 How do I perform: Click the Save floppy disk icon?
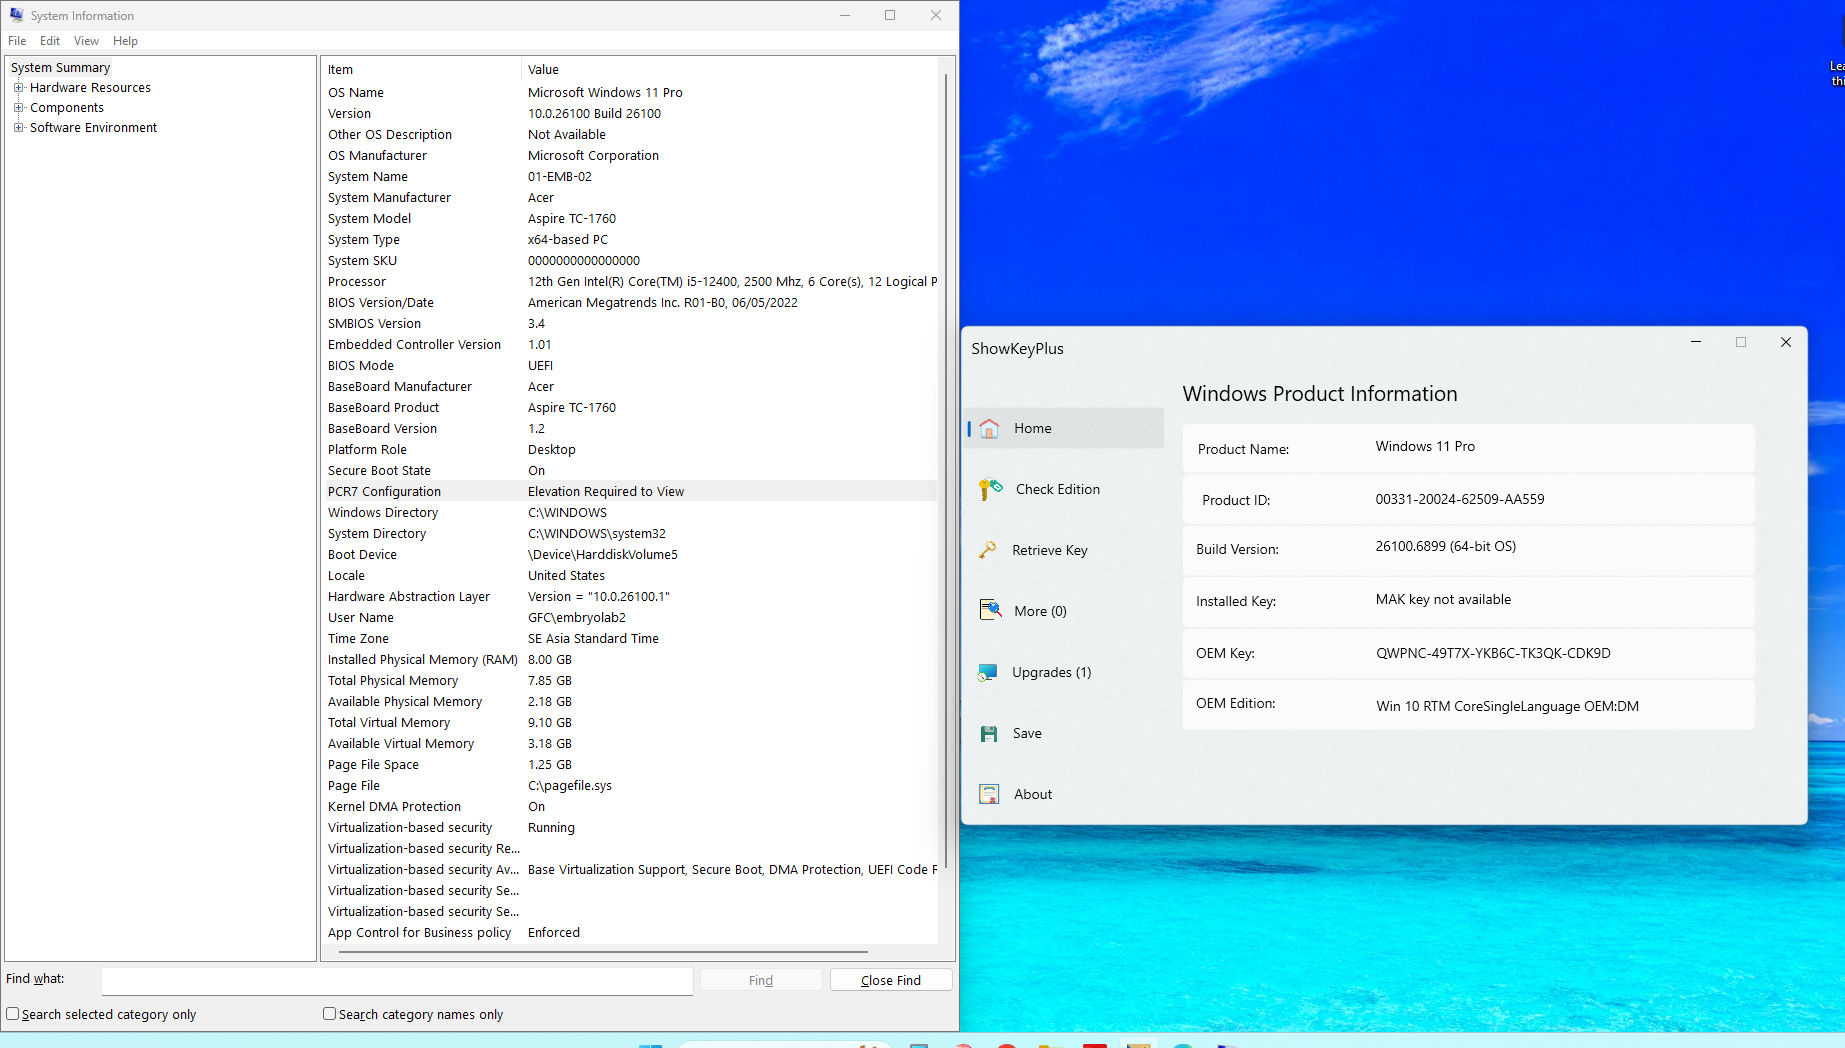989,733
